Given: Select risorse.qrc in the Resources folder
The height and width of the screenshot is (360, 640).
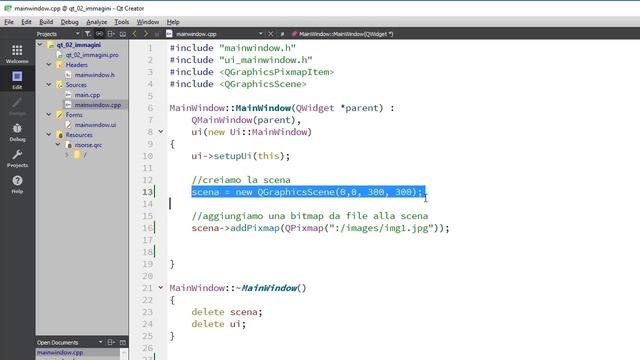Looking at the screenshot, I should point(88,145).
